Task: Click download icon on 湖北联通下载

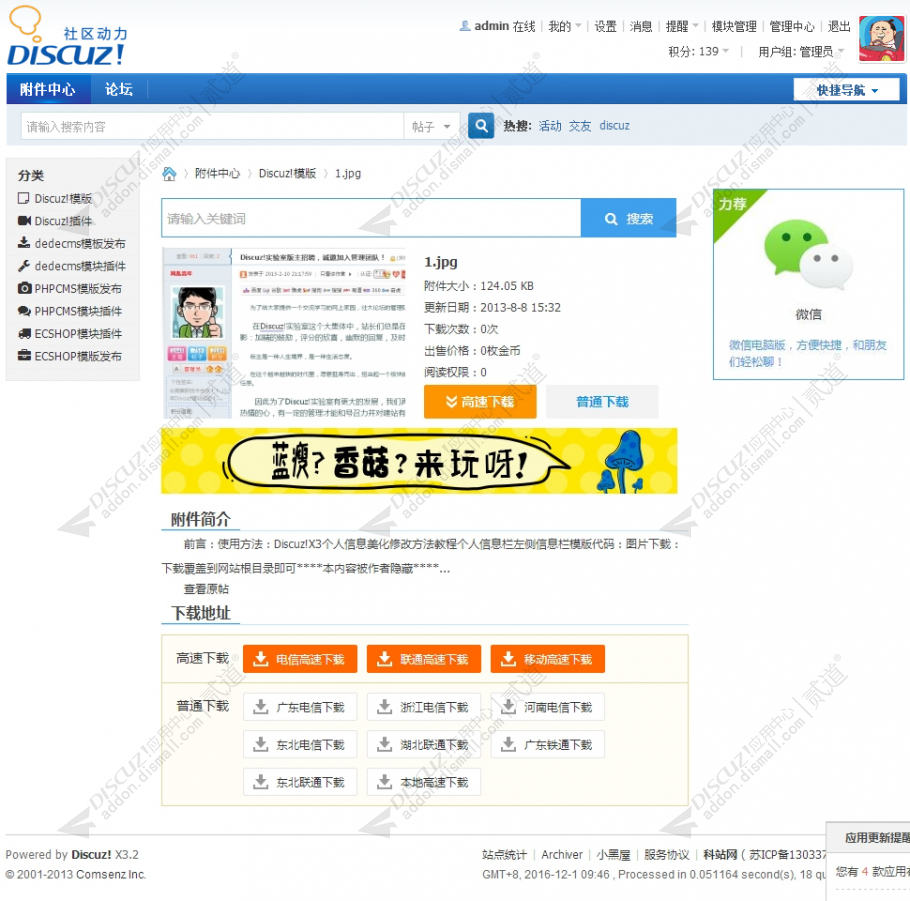Action: pyautogui.click(x=385, y=744)
